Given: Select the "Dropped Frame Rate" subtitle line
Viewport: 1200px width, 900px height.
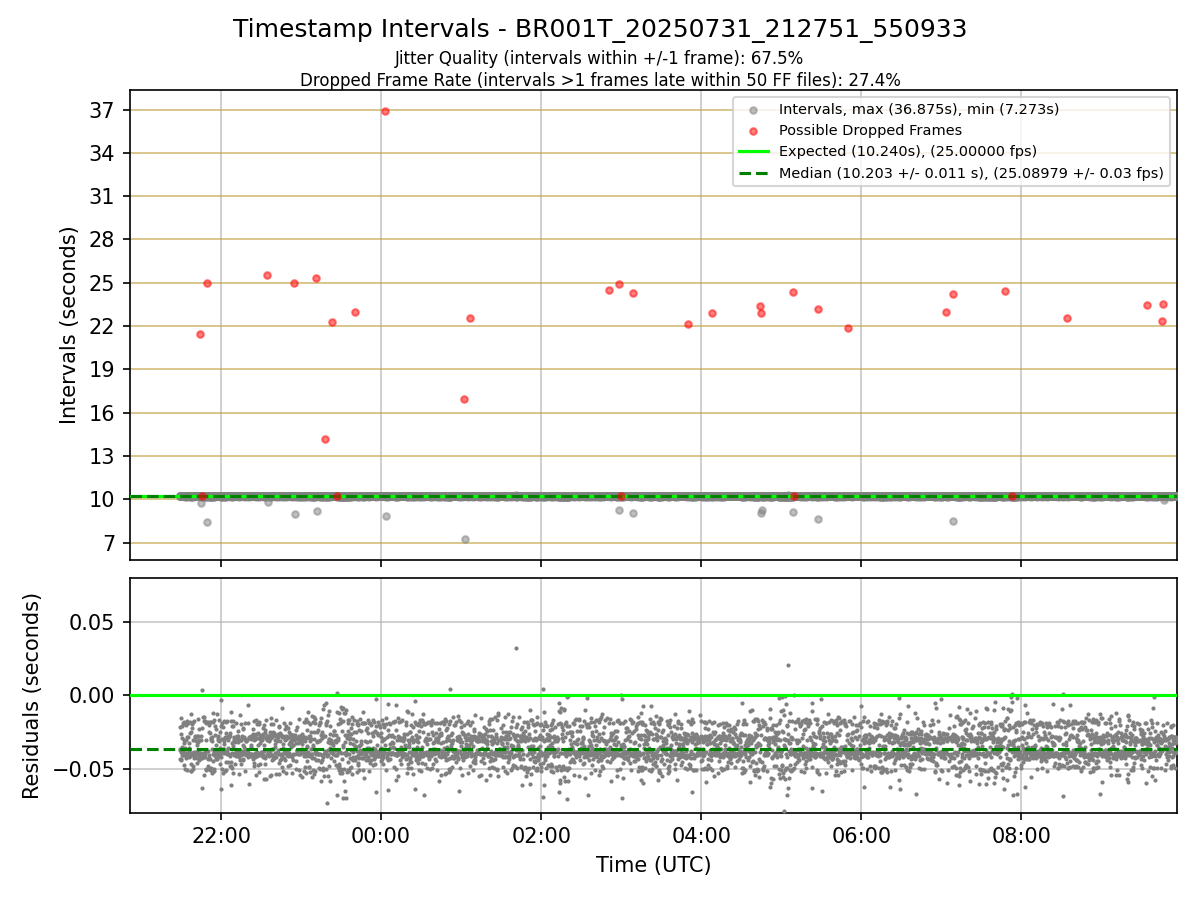Looking at the screenshot, I should pos(600,80).
